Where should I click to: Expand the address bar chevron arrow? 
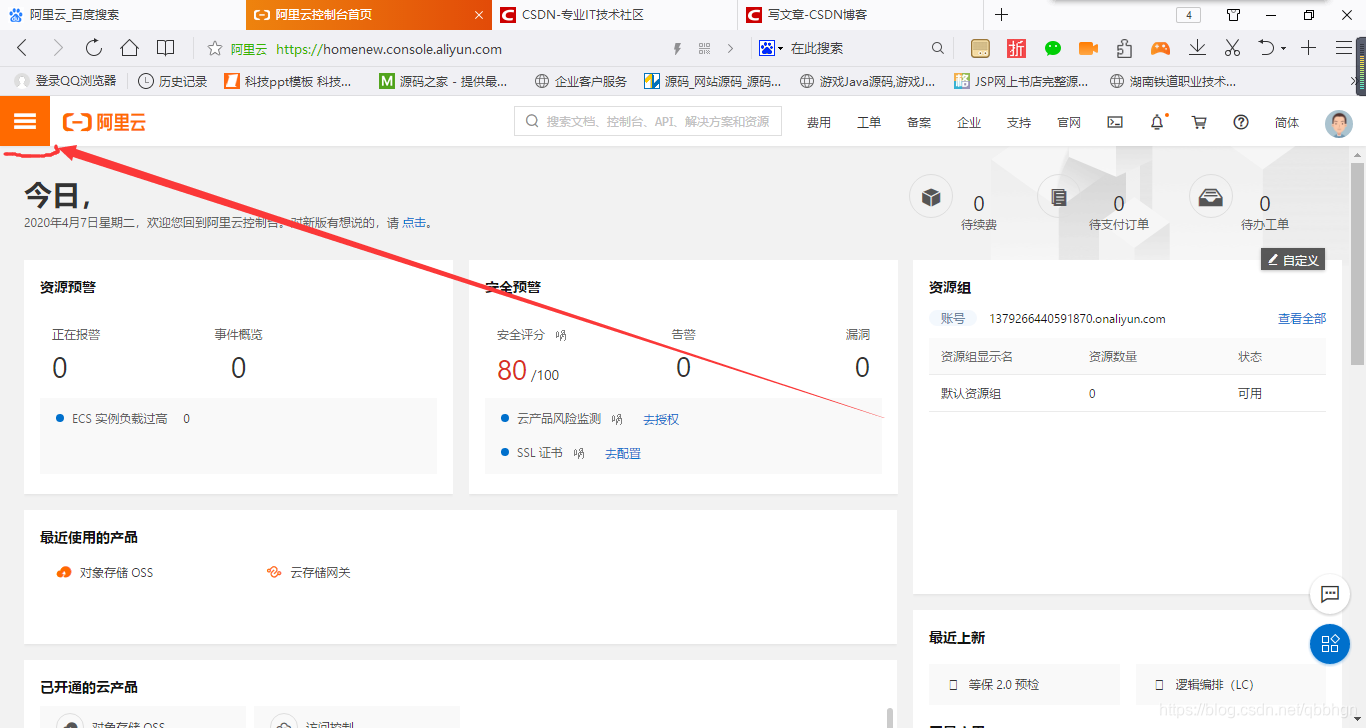pos(731,48)
